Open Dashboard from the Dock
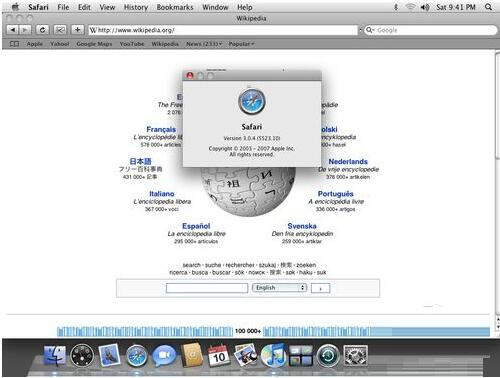Screen dimensions: 500x378 pos(82,355)
